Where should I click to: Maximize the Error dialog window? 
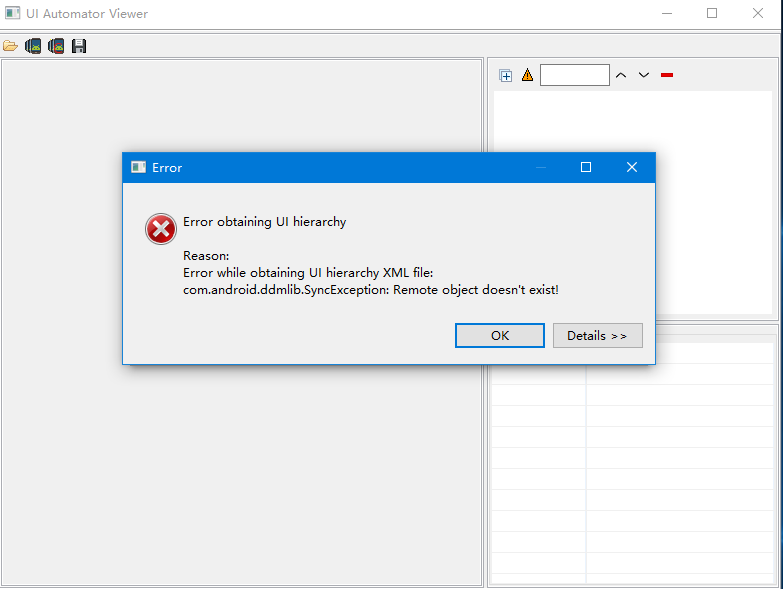[586, 167]
